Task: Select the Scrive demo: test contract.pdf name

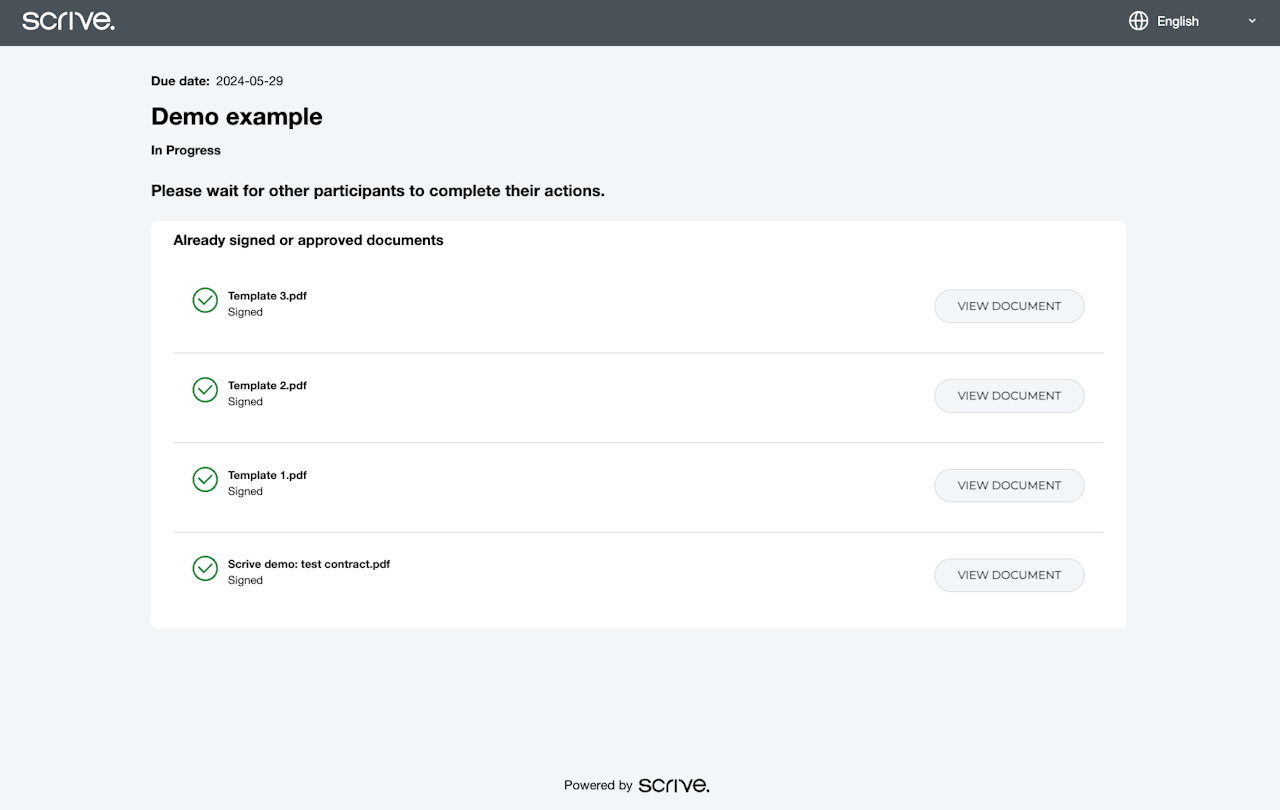Action: tap(308, 564)
